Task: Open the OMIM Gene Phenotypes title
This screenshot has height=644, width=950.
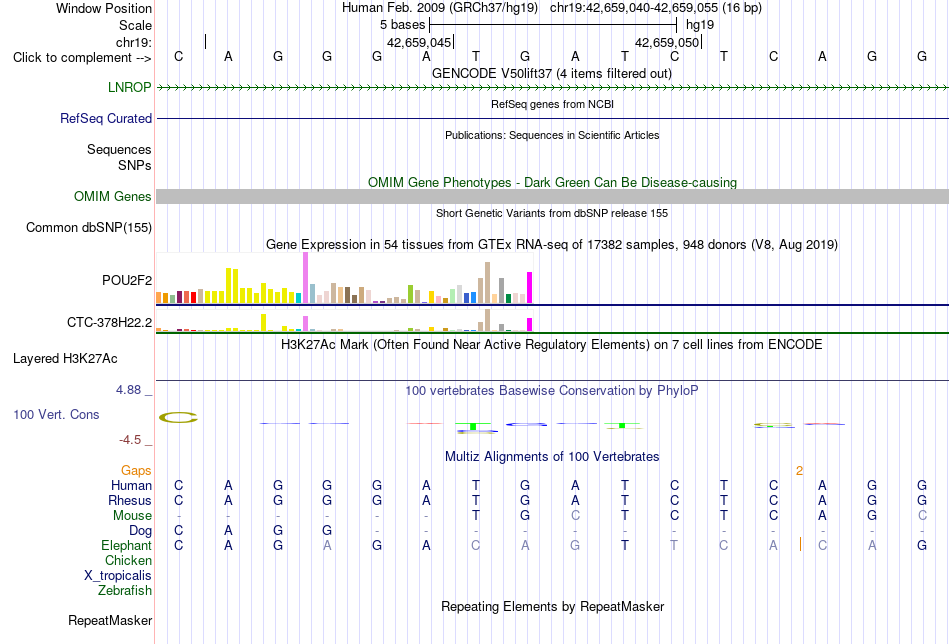Action: point(553,182)
